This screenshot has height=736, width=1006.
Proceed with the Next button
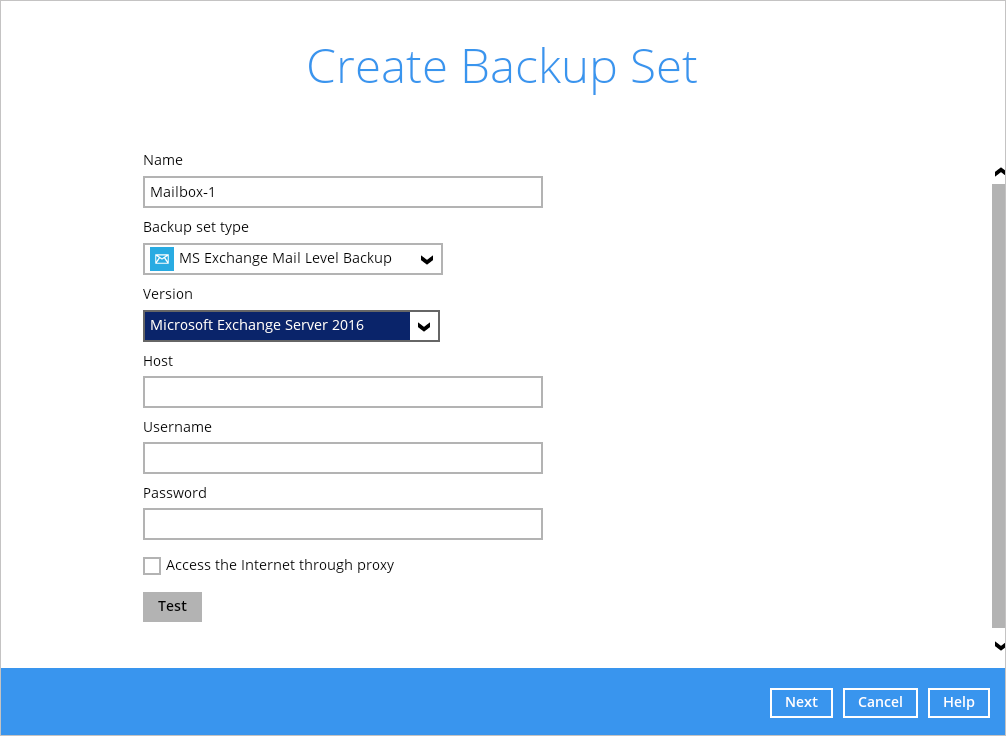(x=801, y=703)
